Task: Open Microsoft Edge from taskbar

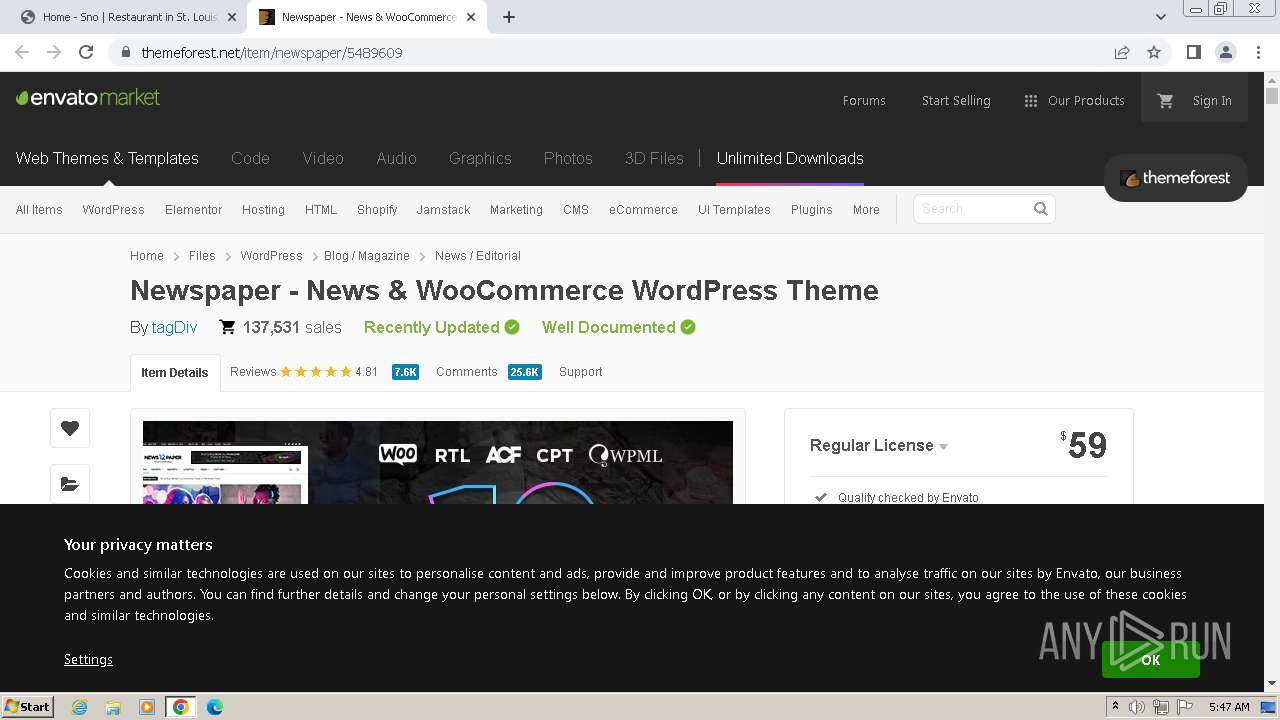Action: click(215, 707)
